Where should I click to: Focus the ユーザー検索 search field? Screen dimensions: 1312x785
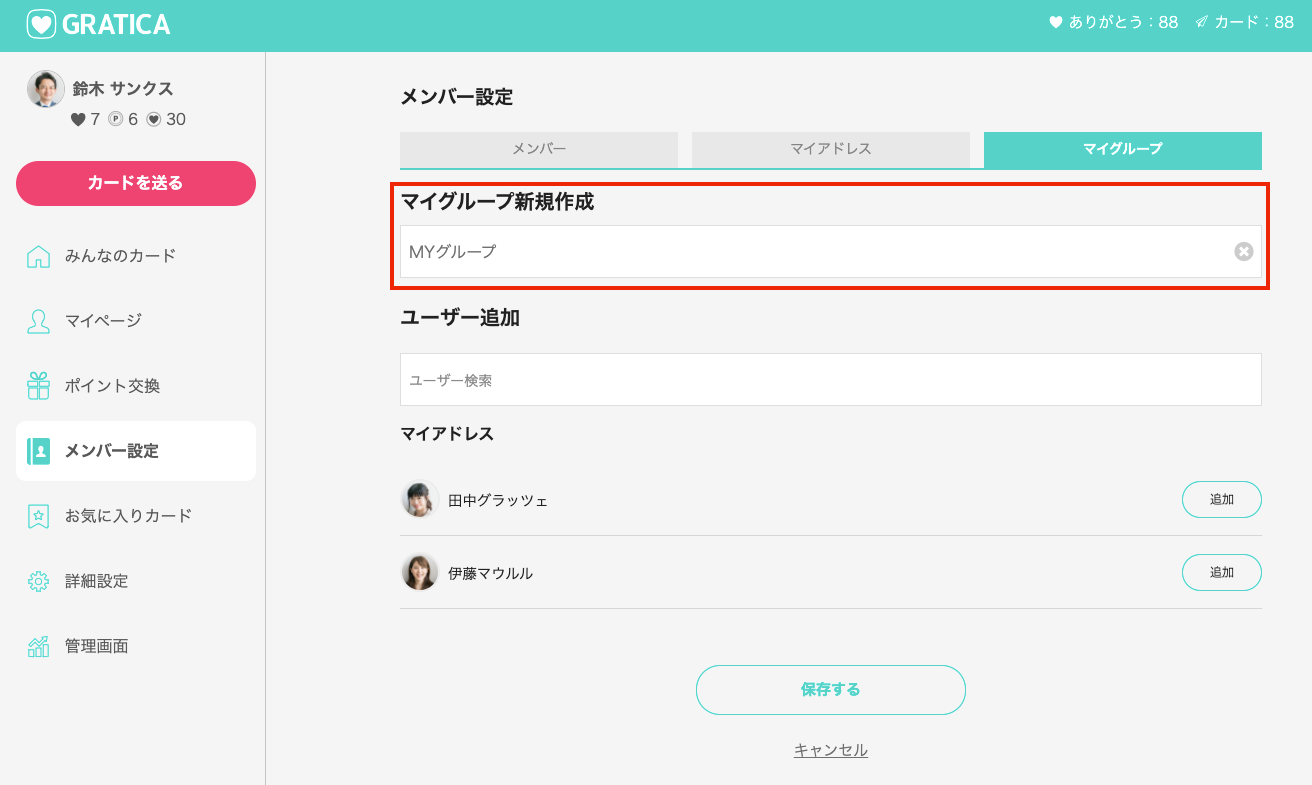coord(831,380)
